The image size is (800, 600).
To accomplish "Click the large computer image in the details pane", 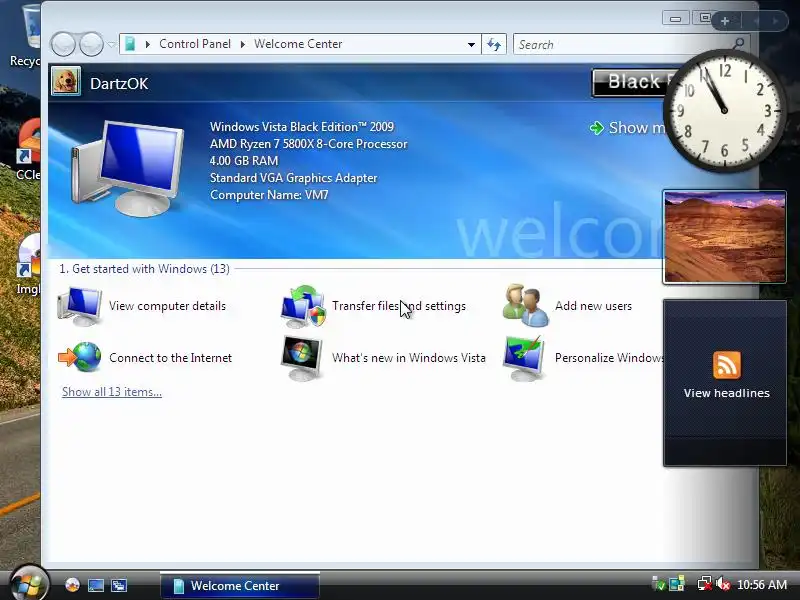I will tap(128, 168).
